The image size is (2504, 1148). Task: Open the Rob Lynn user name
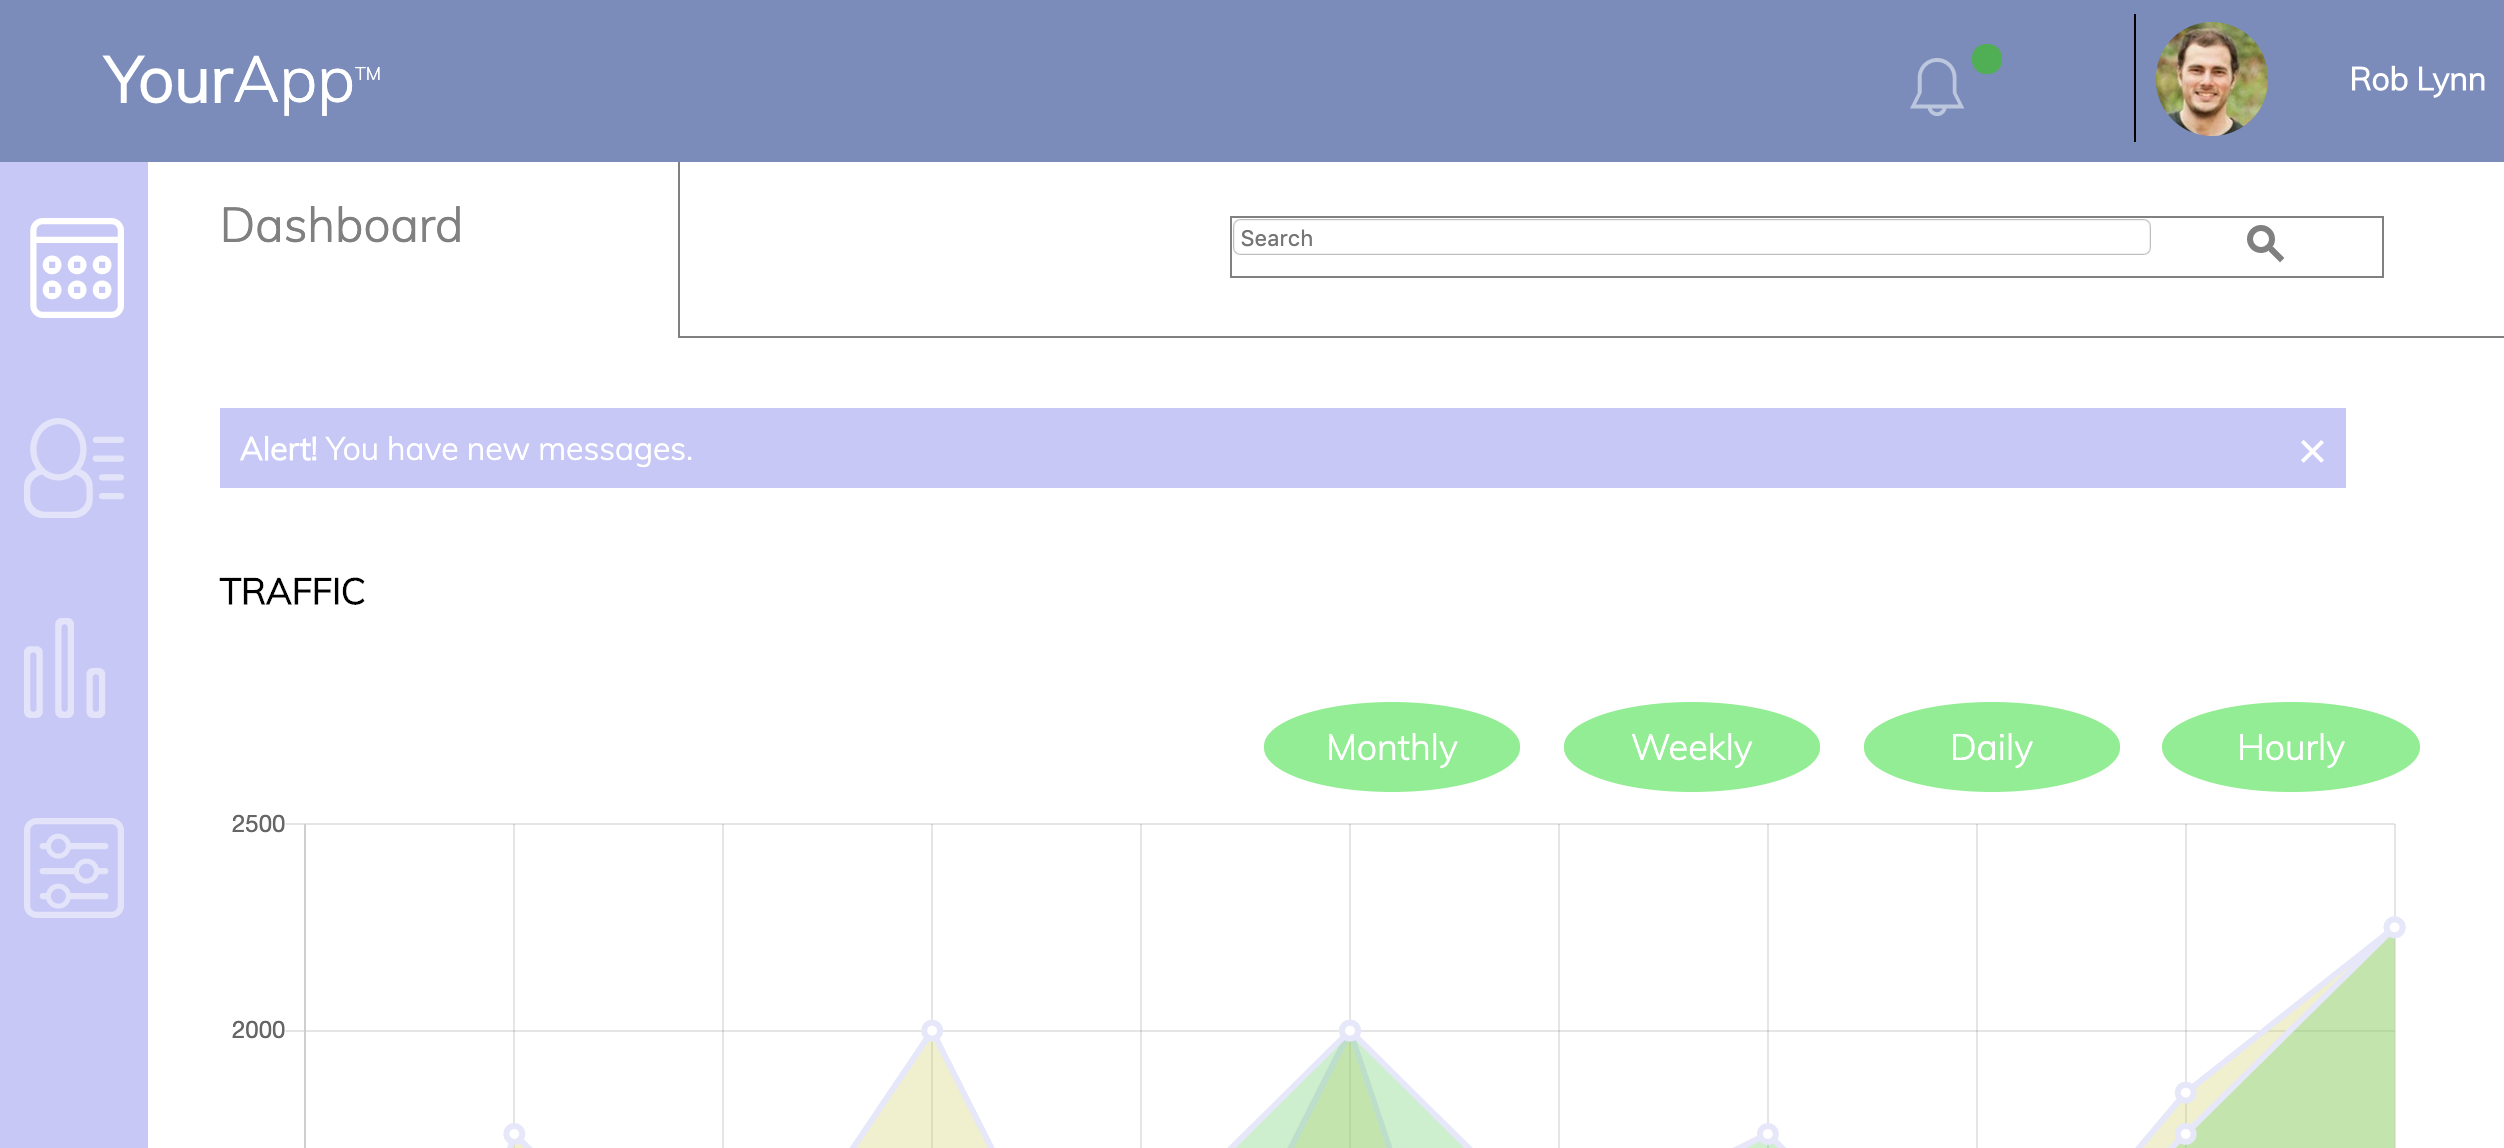[x=2416, y=79]
